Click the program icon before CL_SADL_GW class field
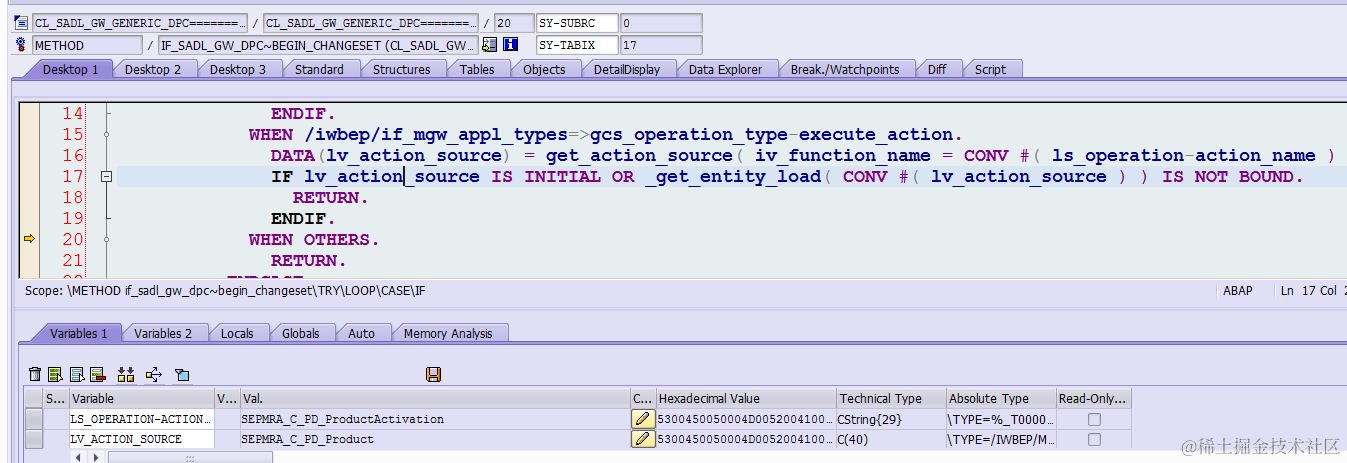This screenshot has width=1347, height=463. tap(20, 22)
